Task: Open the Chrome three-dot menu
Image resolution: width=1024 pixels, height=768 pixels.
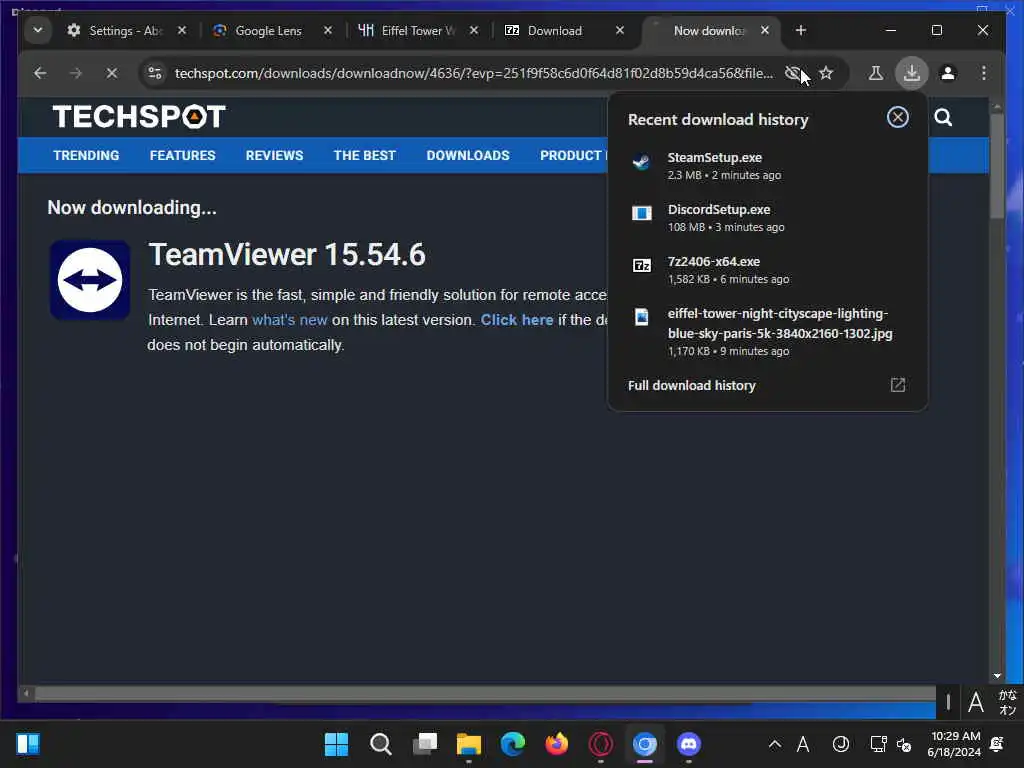Action: pyautogui.click(x=984, y=73)
